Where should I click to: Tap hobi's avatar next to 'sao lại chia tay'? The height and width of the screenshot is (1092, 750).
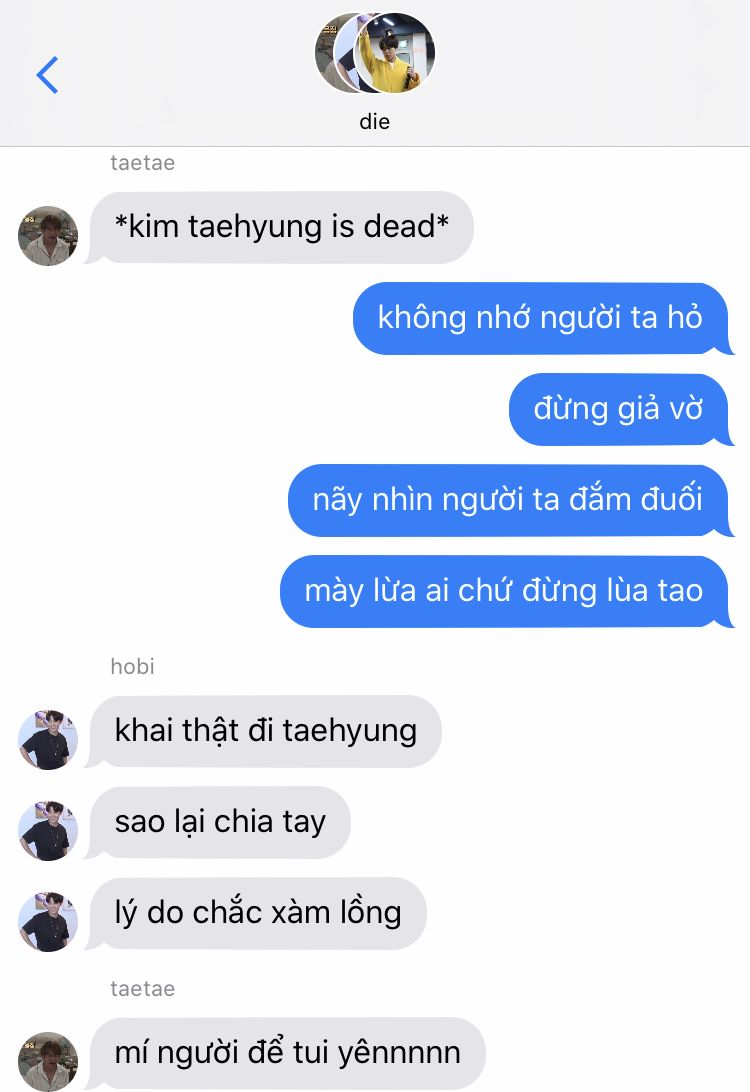click(x=47, y=831)
